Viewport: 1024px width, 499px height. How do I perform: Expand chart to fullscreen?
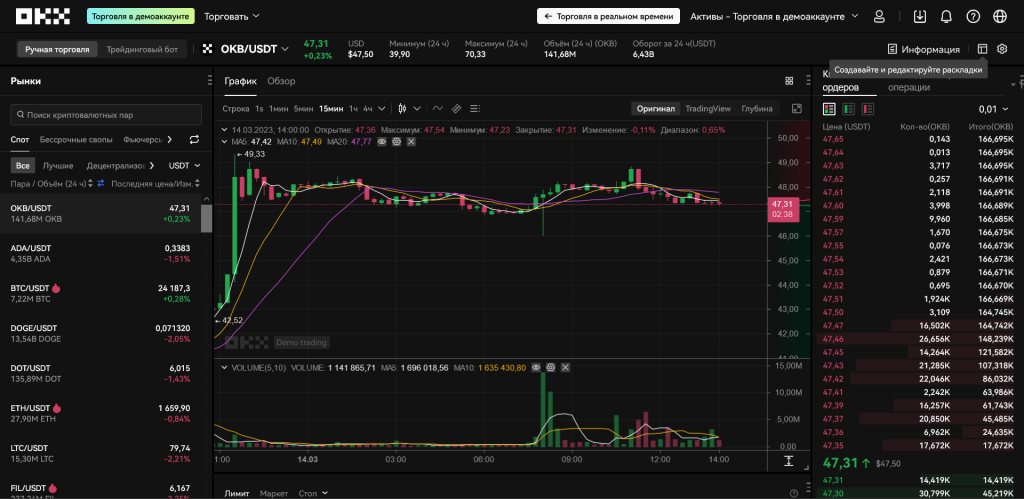click(797, 108)
